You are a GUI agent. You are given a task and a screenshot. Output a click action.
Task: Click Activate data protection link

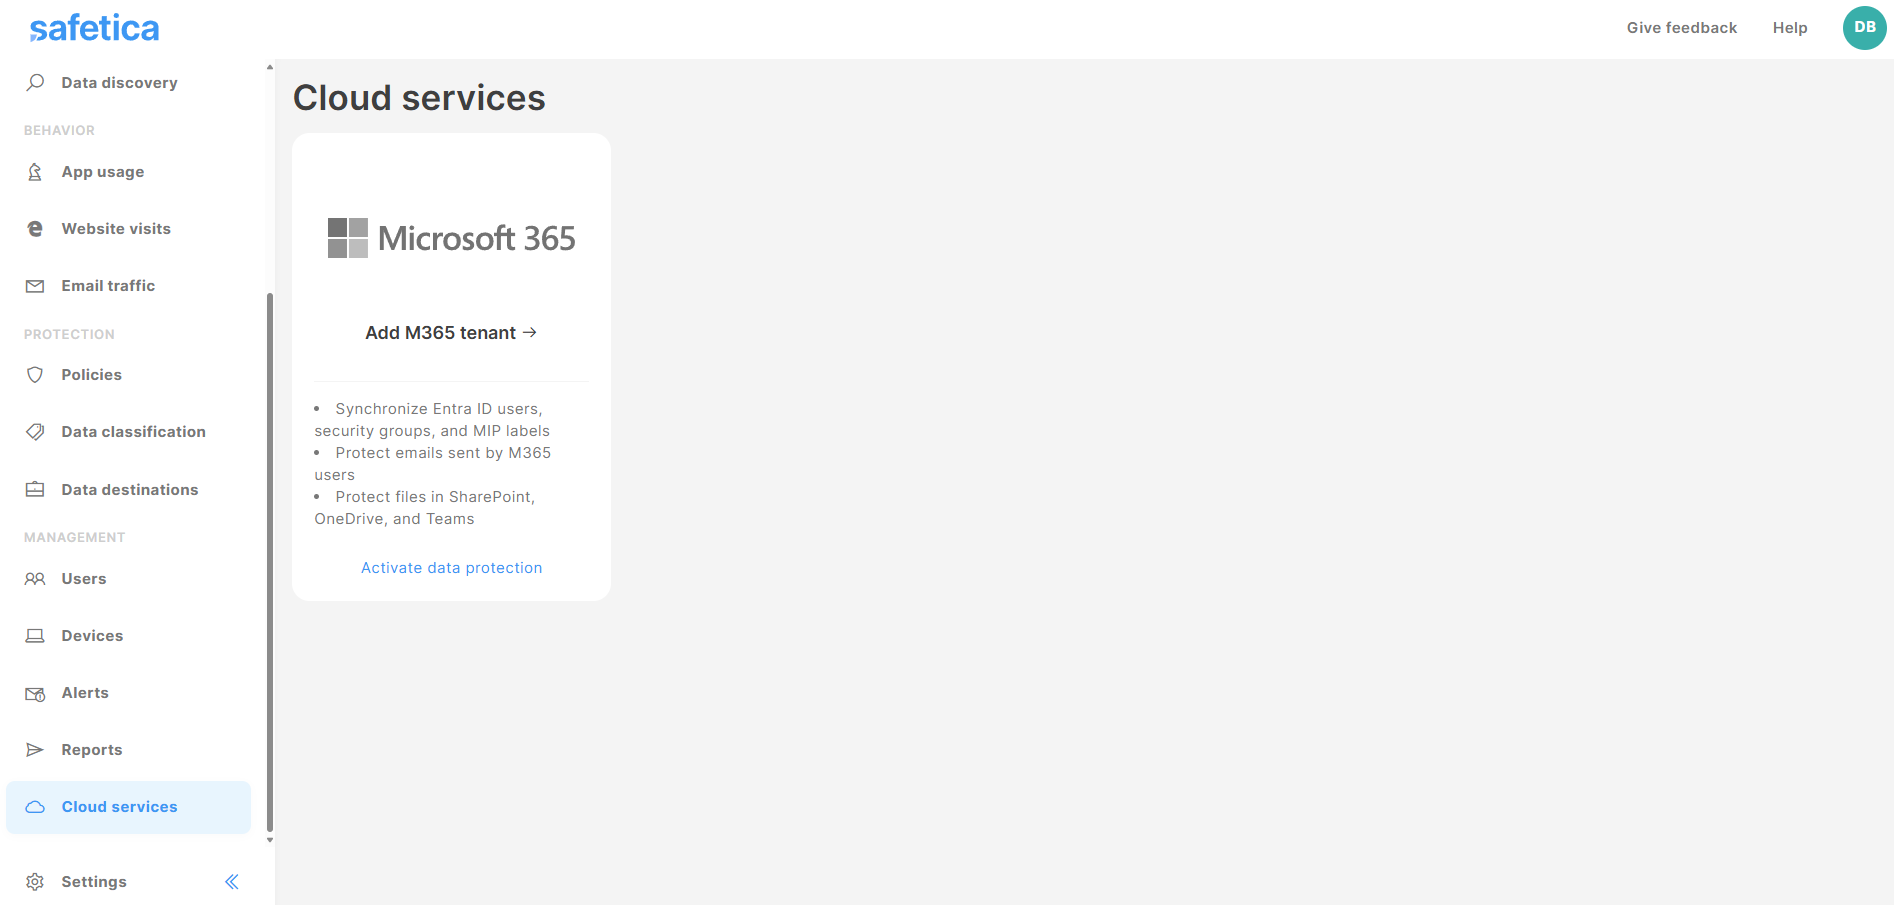coord(451,568)
